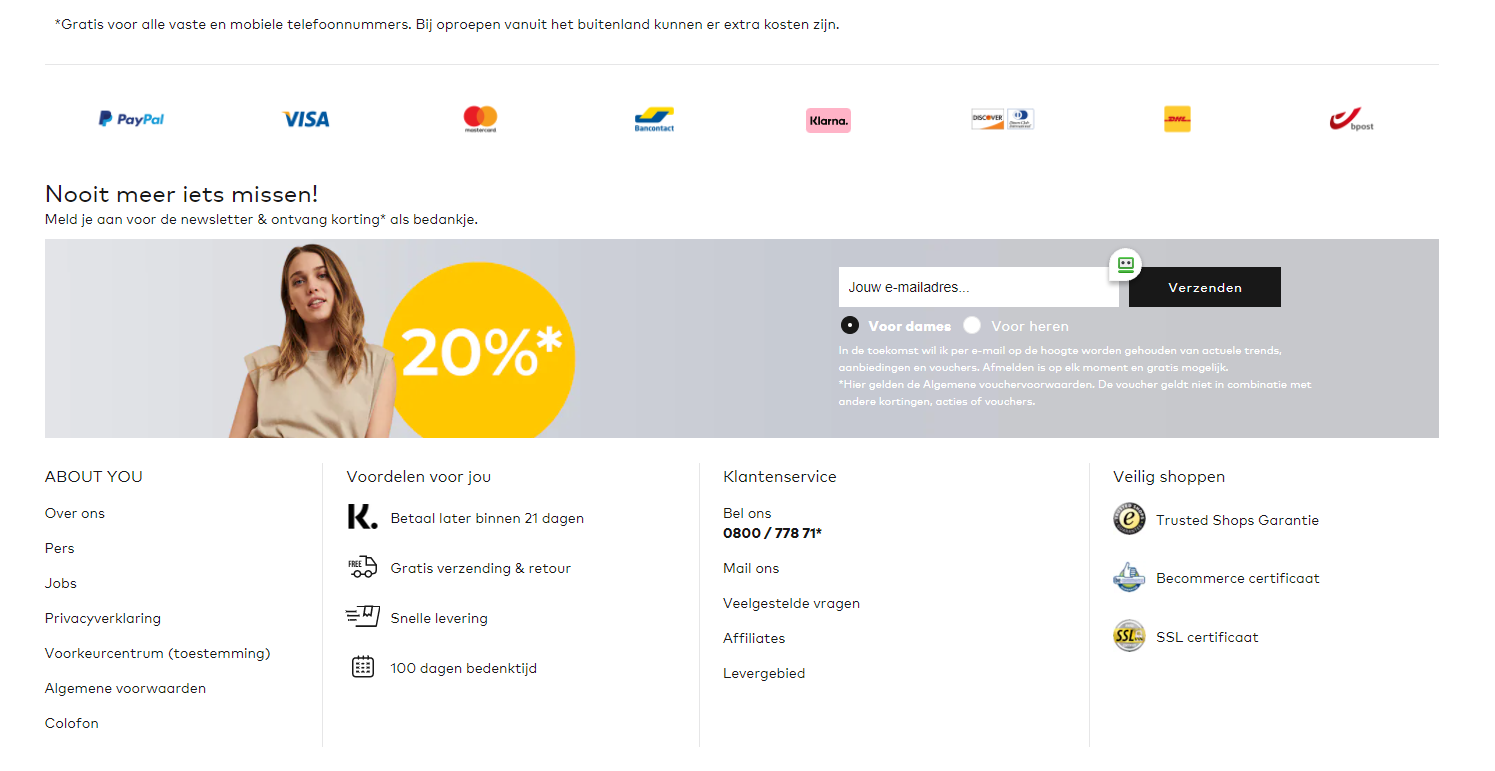Select the Voor dames radio button

coord(850,325)
